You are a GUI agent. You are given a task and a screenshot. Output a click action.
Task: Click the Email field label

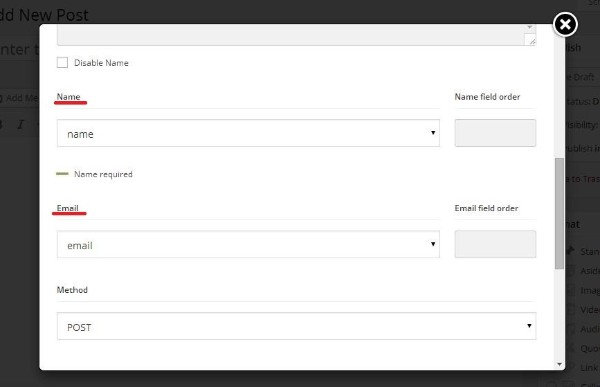tap(68, 208)
